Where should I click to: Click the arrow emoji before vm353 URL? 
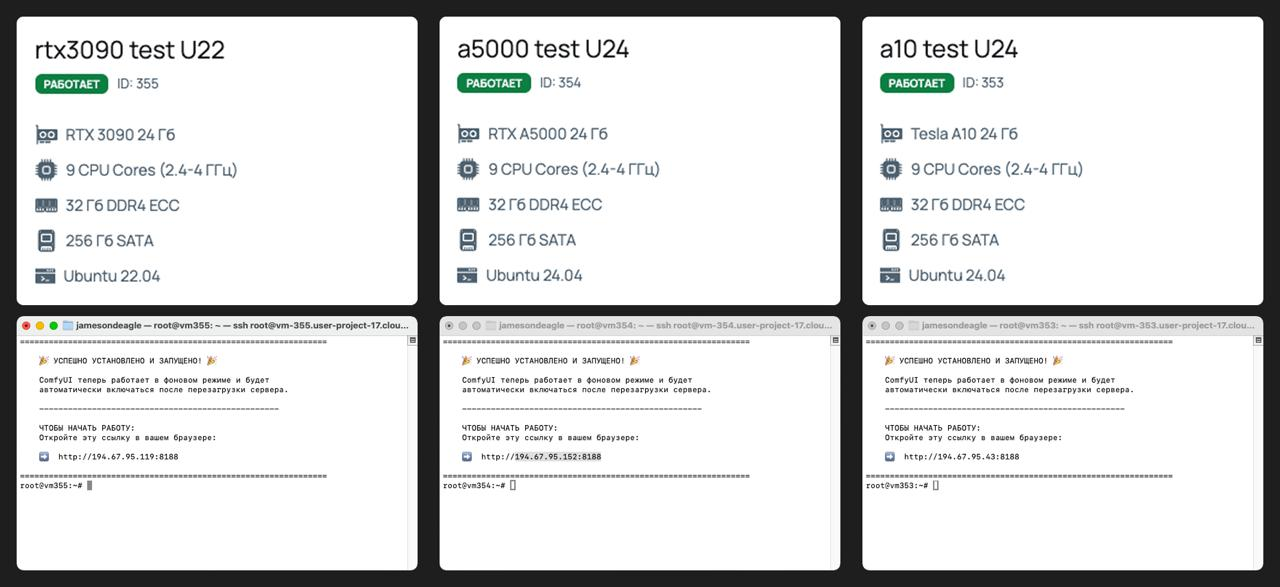pos(889,456)
